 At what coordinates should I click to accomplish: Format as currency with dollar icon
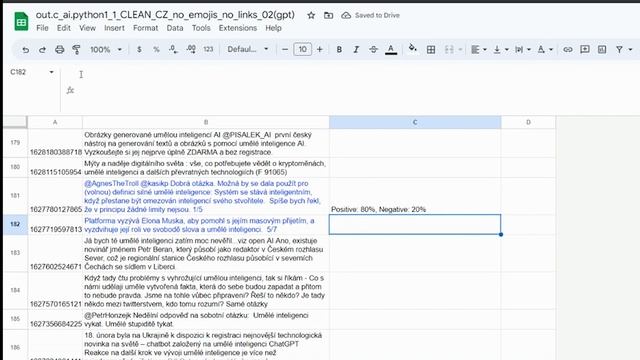[139, 50]
